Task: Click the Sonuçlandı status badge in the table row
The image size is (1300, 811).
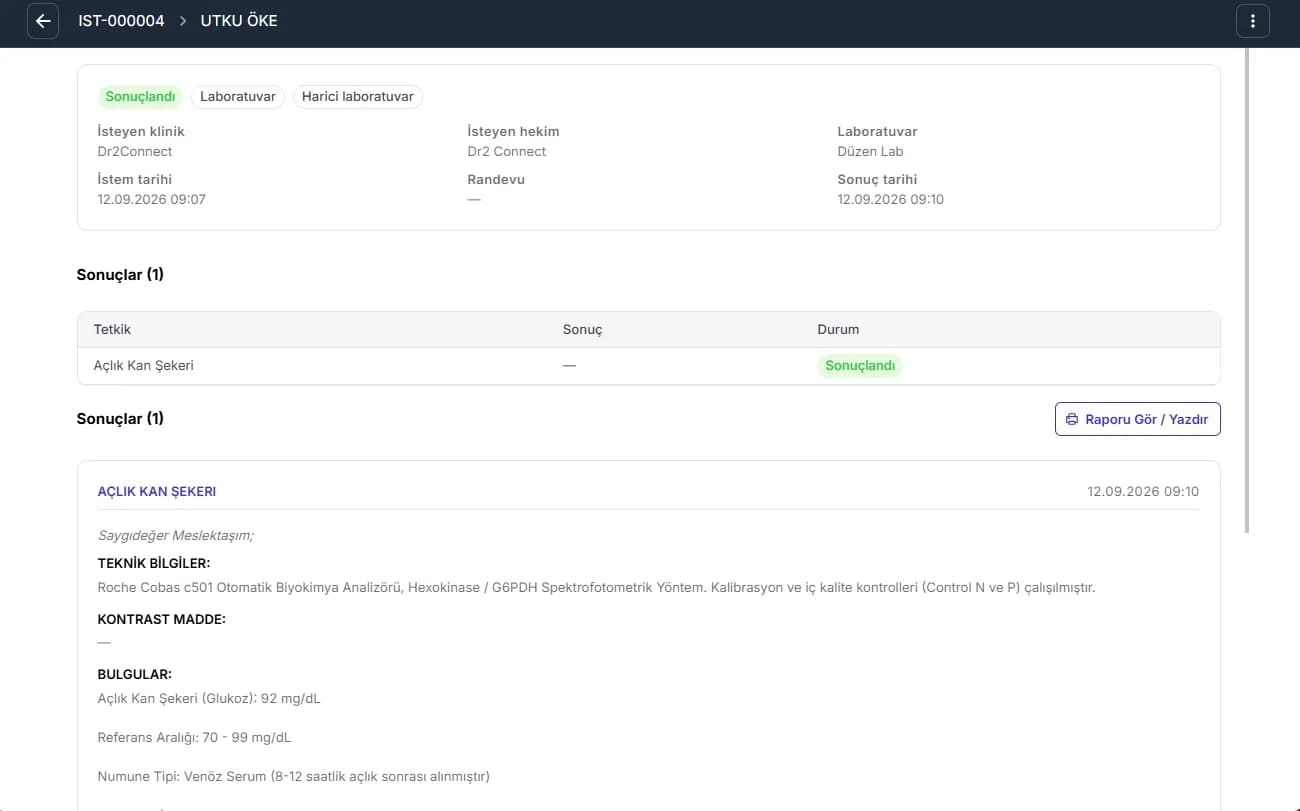Action: point(860,366)
